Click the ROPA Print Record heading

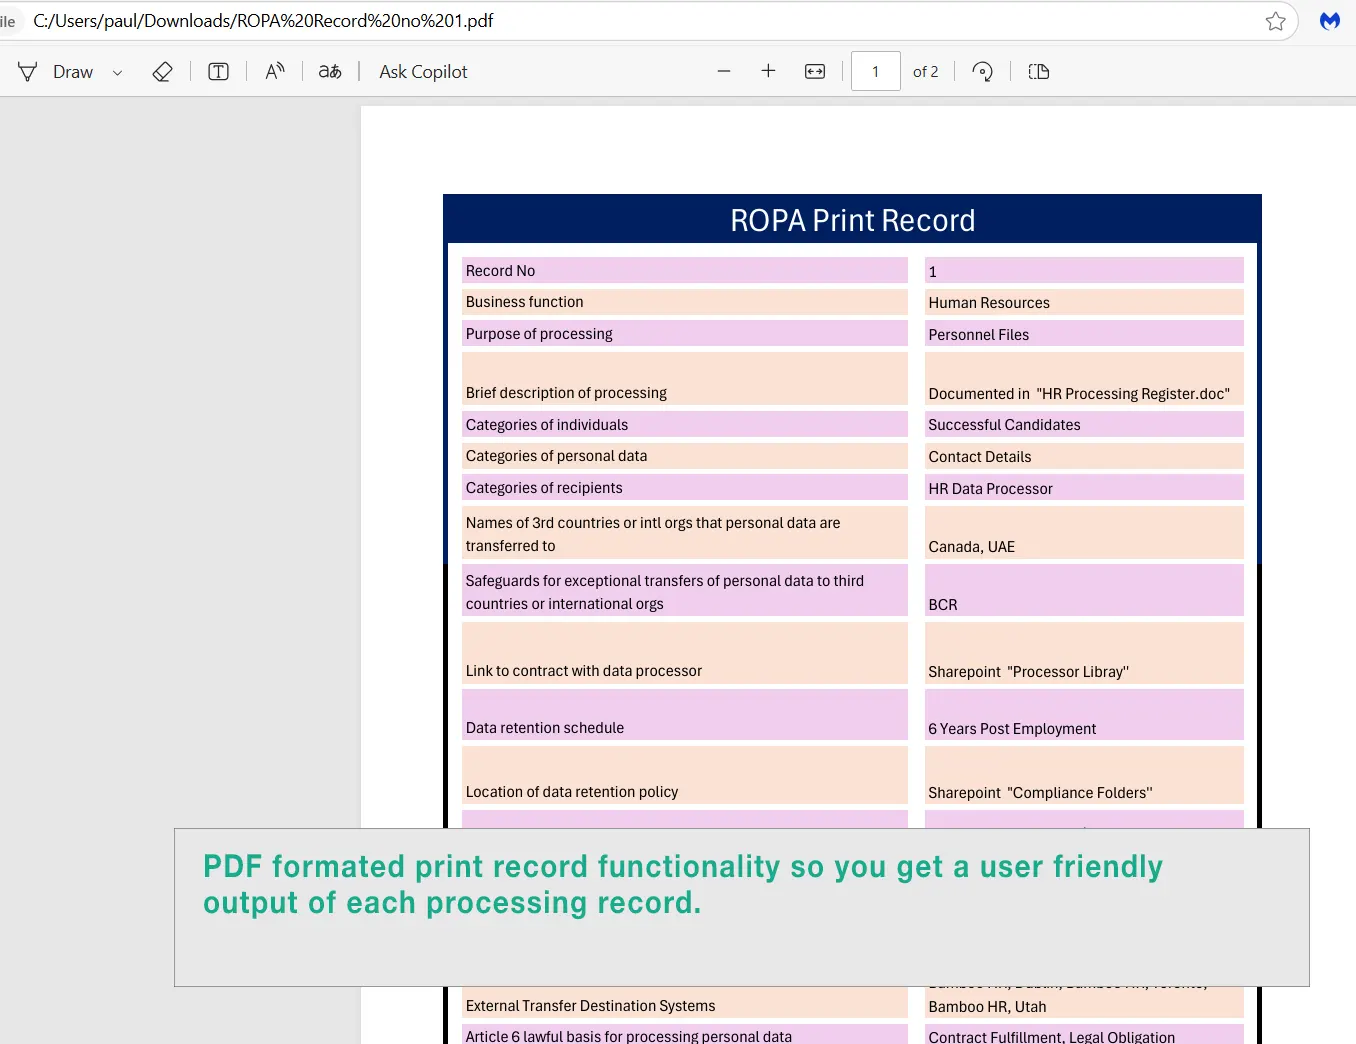click(852, 220)
